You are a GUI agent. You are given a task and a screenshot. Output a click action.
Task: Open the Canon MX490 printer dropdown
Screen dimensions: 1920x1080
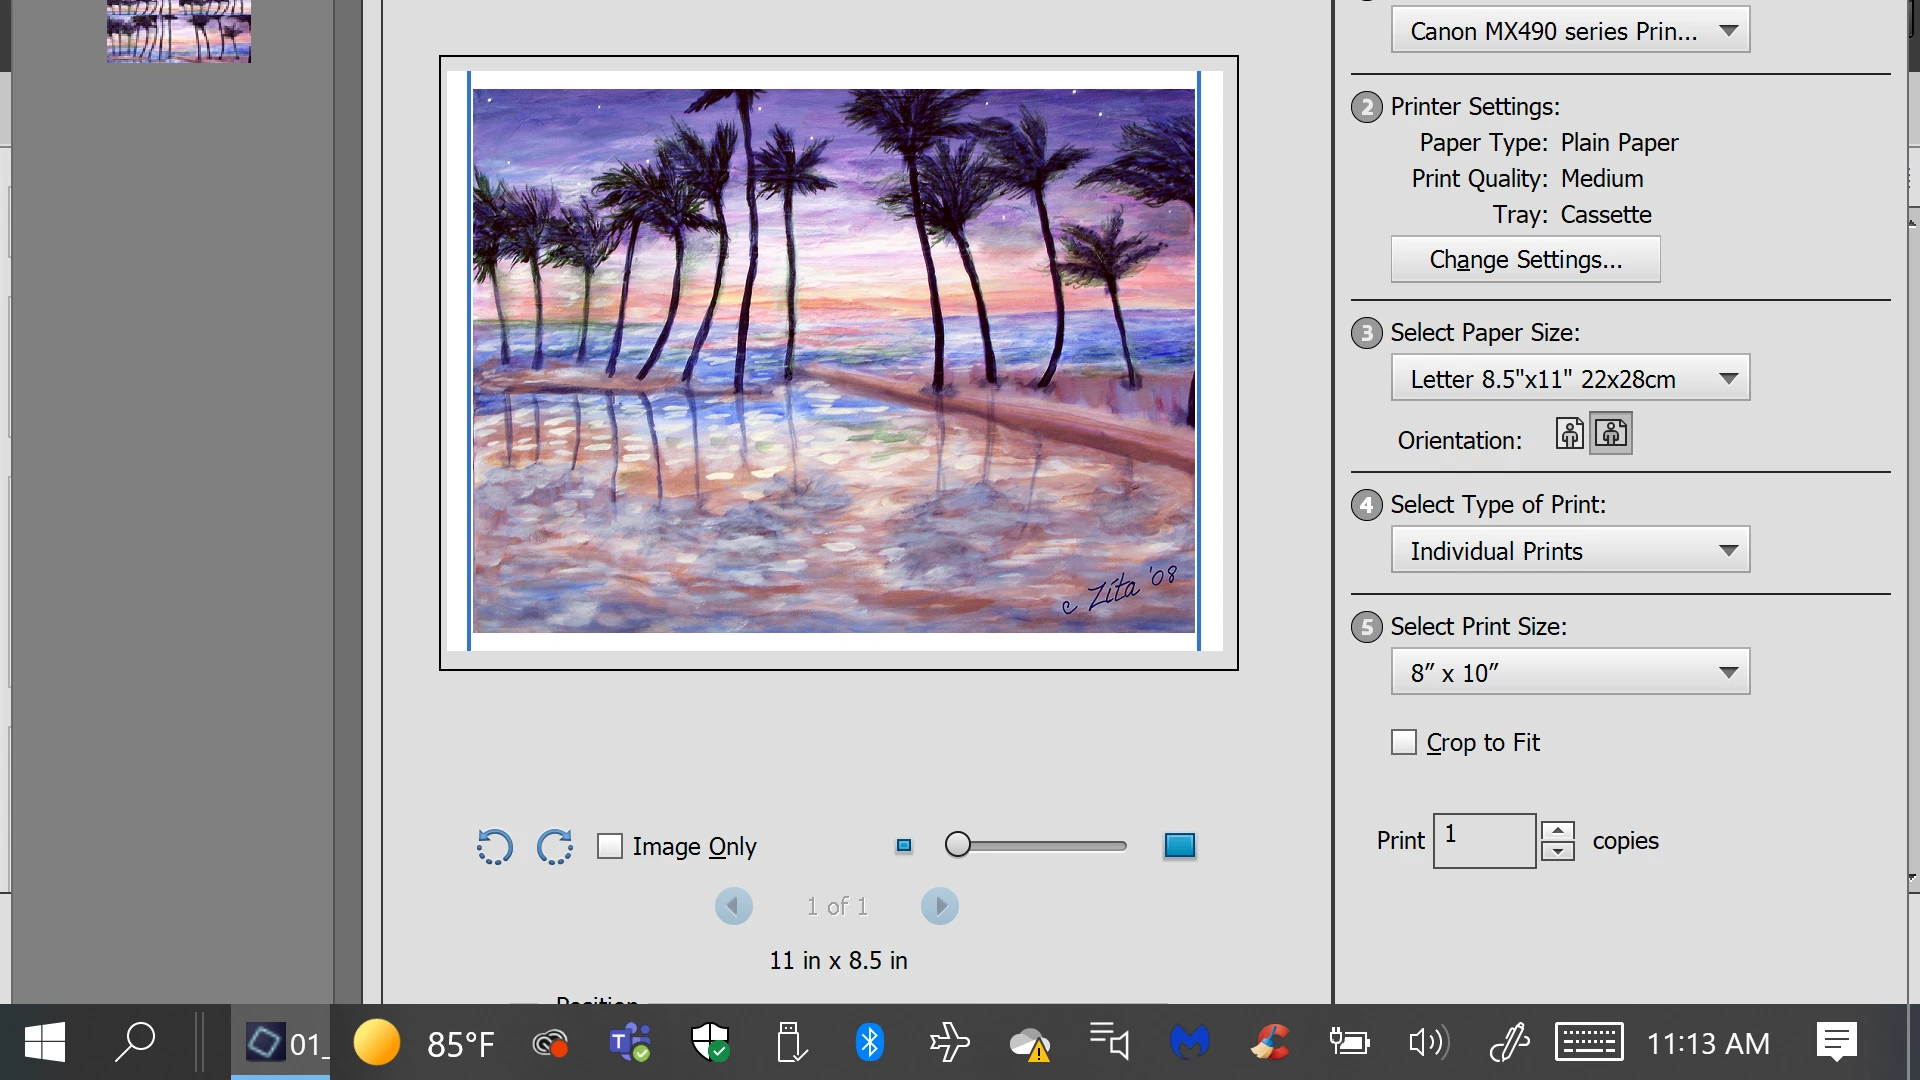coord(1571,30)
